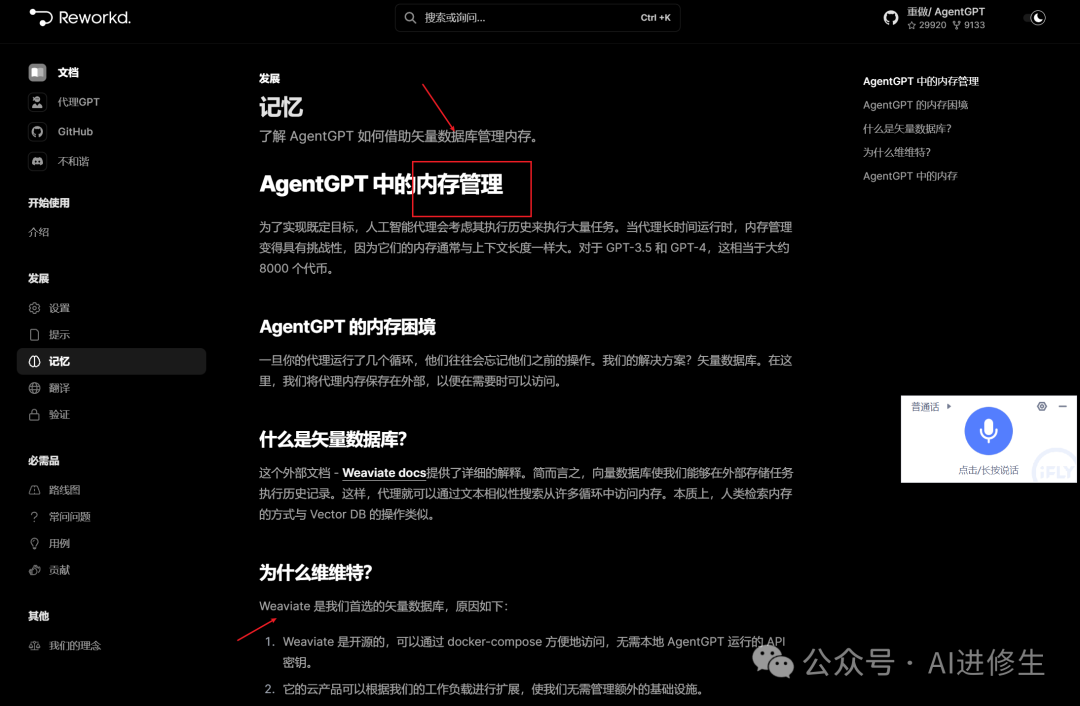Open the 介绍 sidebar page
The width and height of the screenshot is (1080, 706).
tap(39, 232)
